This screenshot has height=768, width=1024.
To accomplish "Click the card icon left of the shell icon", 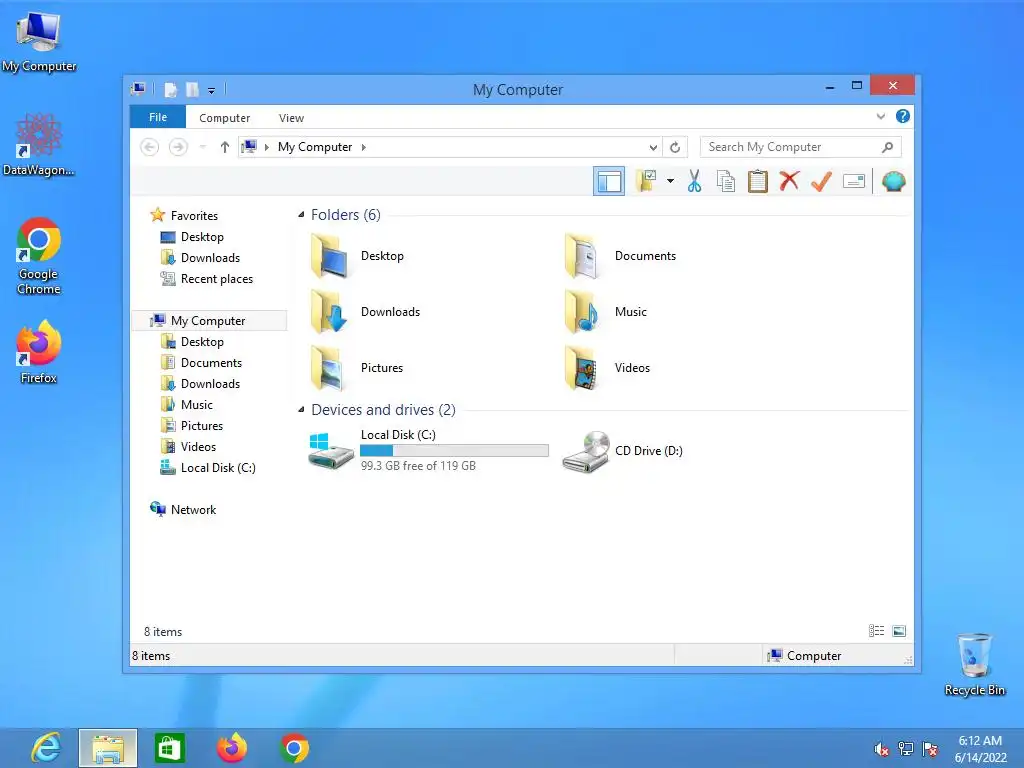I will click(854, 181).
